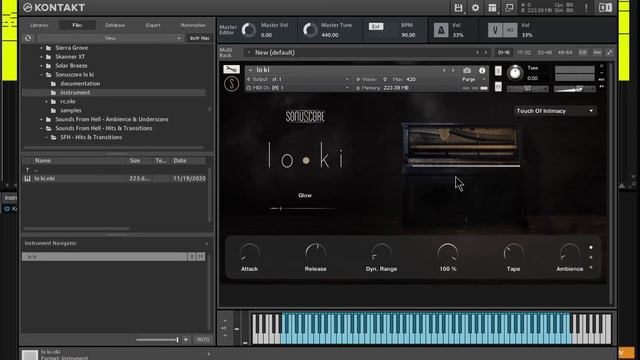Toggle the AUX sends button

[597, 53]
